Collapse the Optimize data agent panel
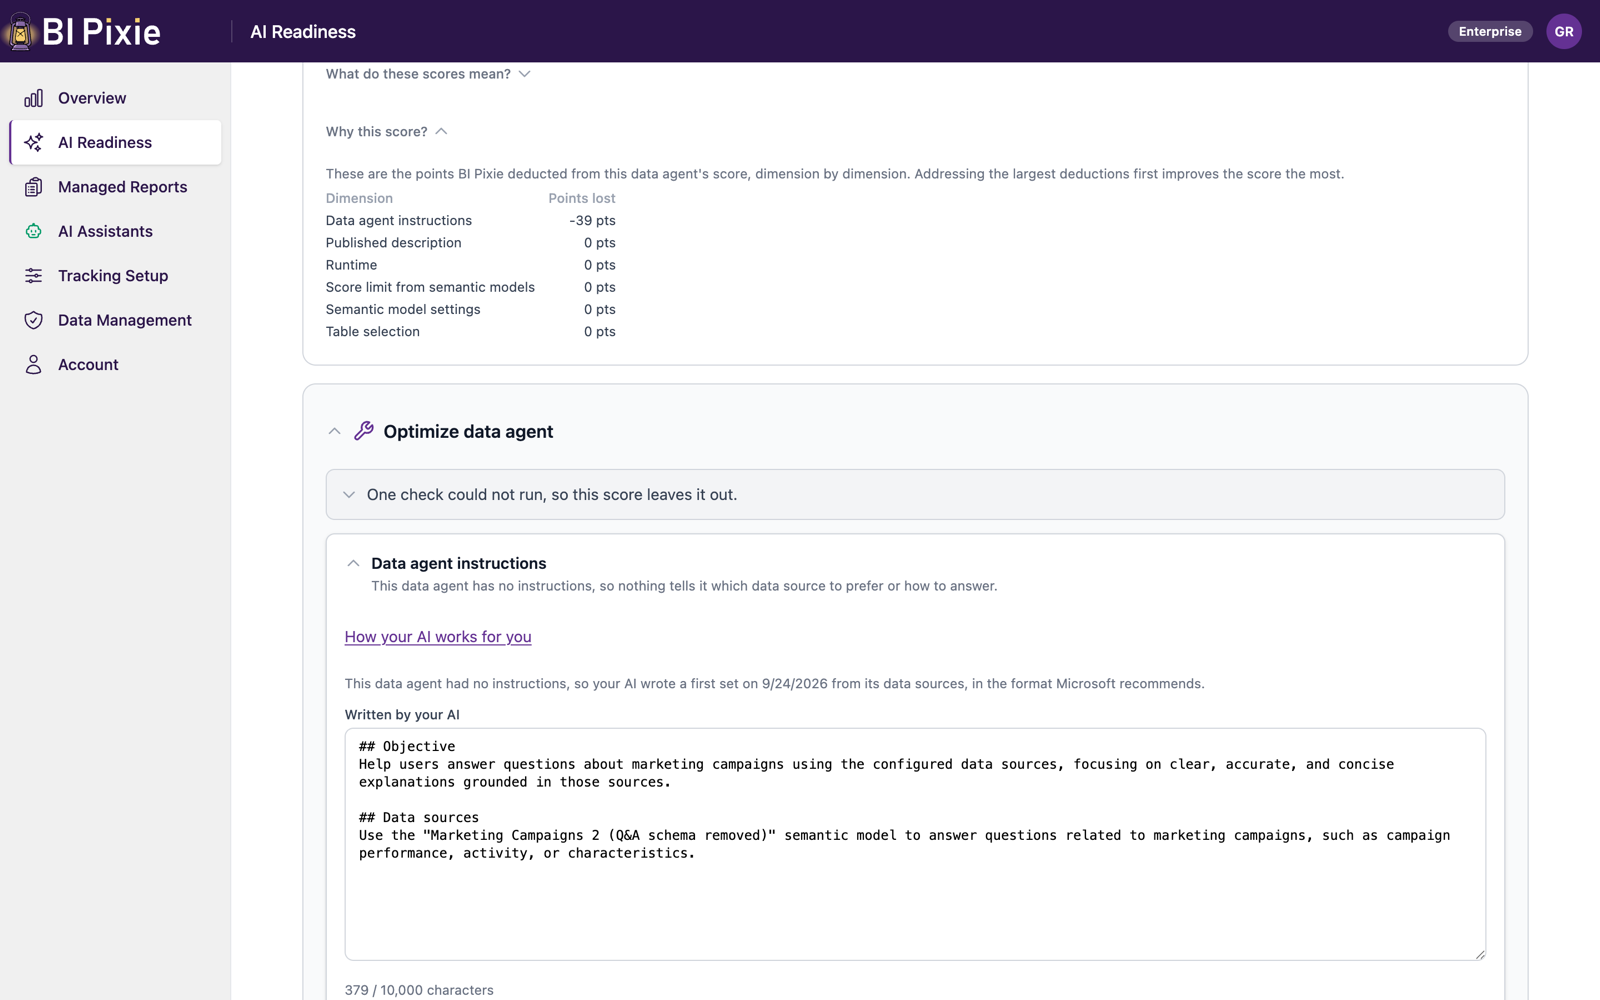This screenshot has width=1600, height=1000. (x=334, y=431)
